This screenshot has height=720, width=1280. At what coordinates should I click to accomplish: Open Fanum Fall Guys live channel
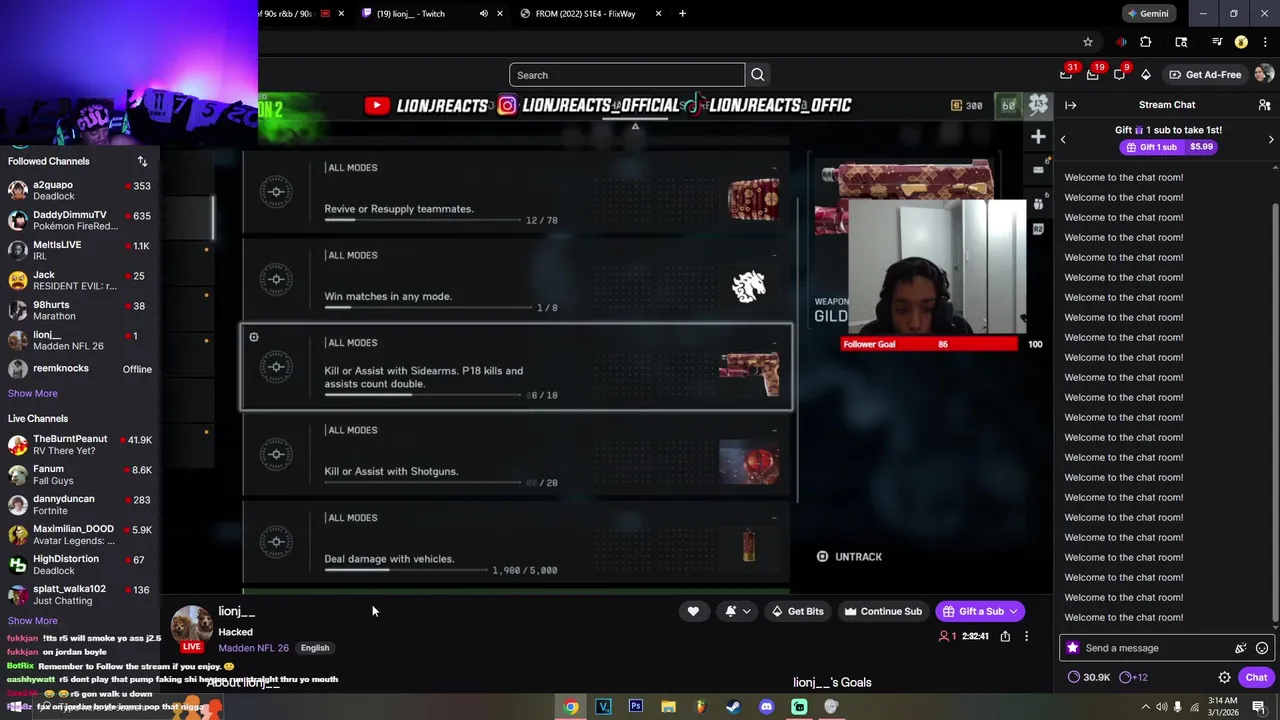[80, 475]
